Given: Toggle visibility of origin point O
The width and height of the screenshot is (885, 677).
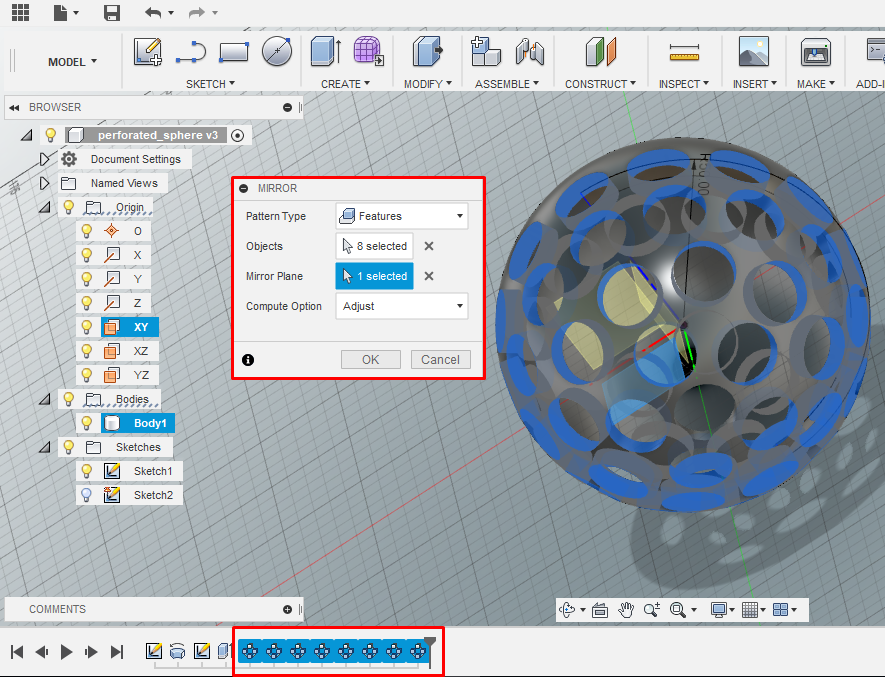Looking at the screenshot, I should pos(86,231).
